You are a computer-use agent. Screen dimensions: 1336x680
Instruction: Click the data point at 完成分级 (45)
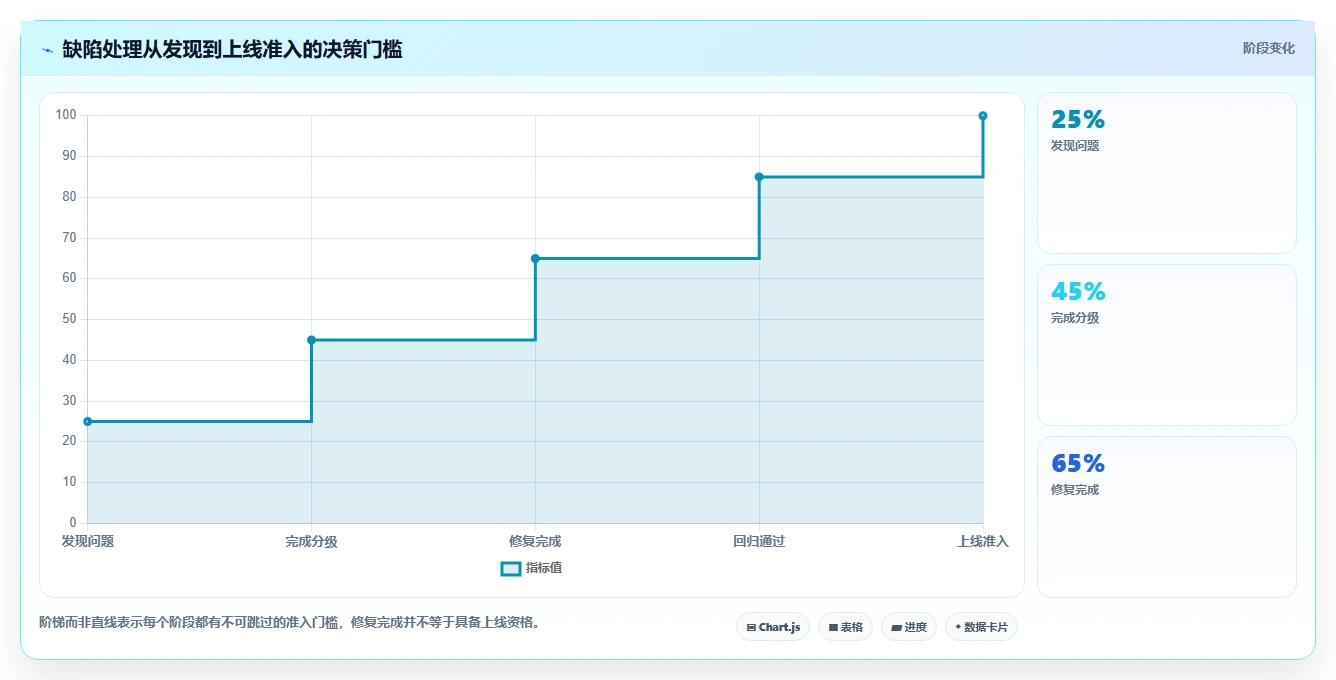pos(311,340)
